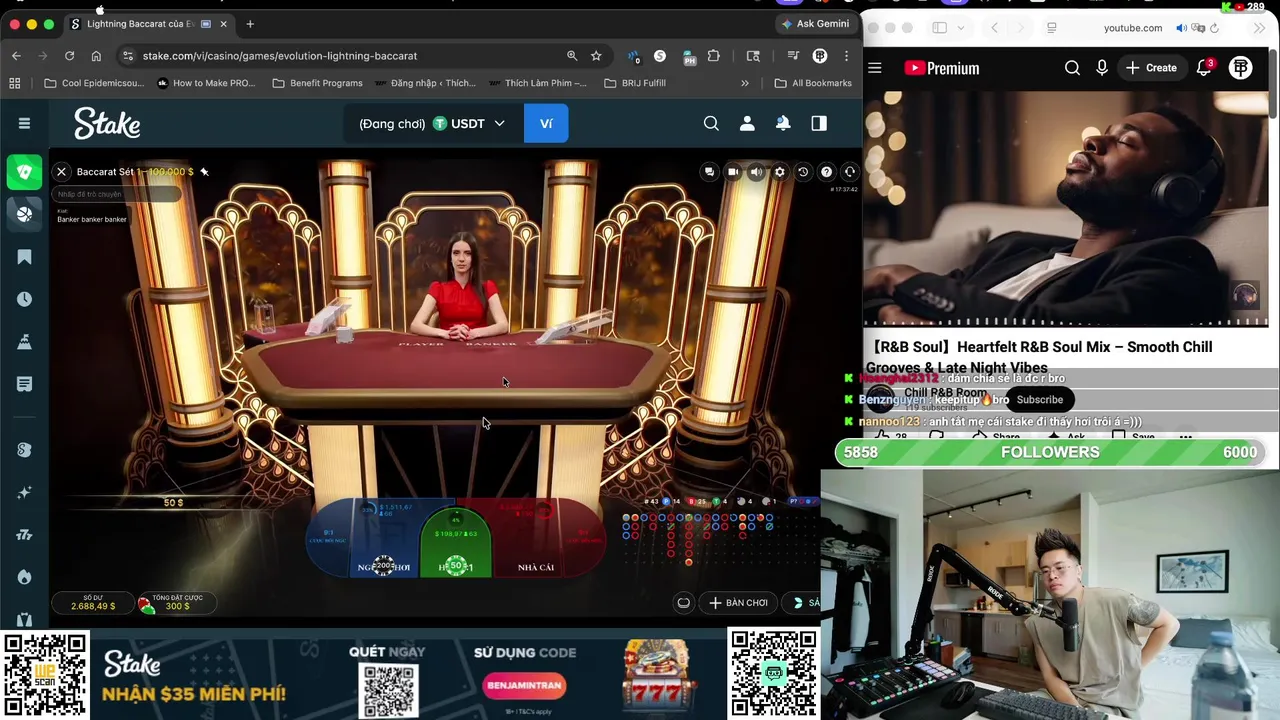The width and height of the screenshot is (1280, 720).
Task: Open YouTube notifications bell
Action: coord(1204,68)
